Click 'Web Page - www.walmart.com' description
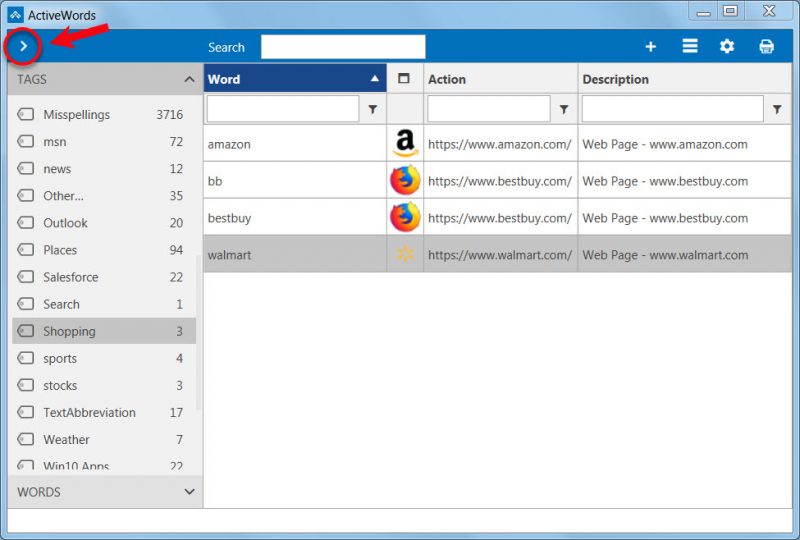The height and width of the screenshot is (540, 800). pyautogui.click(x=665, y=254)
